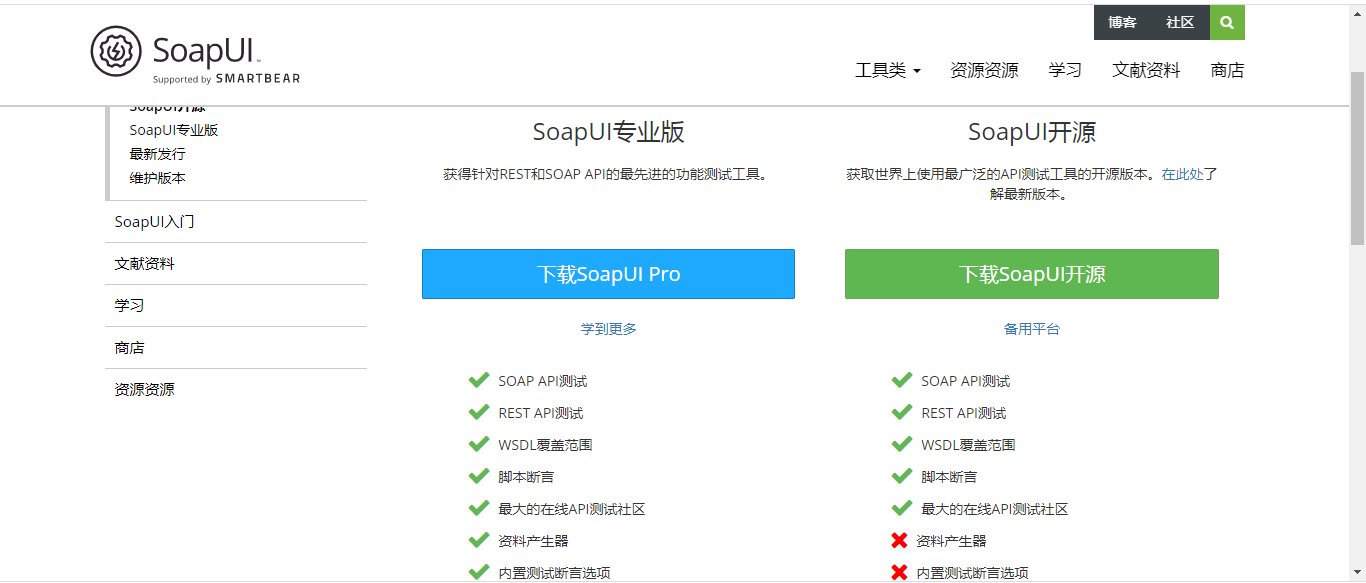Image resolution: width=1366 pixels, height=583 pixels.
Task: Click the Pro column text 资料产生器
Action: 533,541
